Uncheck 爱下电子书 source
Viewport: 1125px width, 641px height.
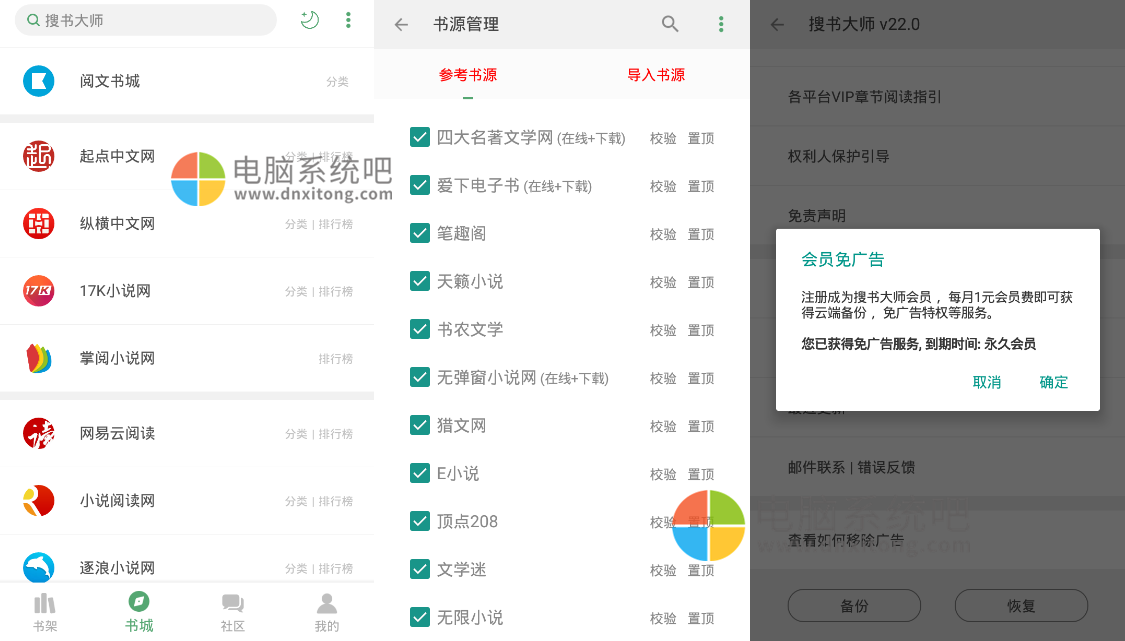420,185
